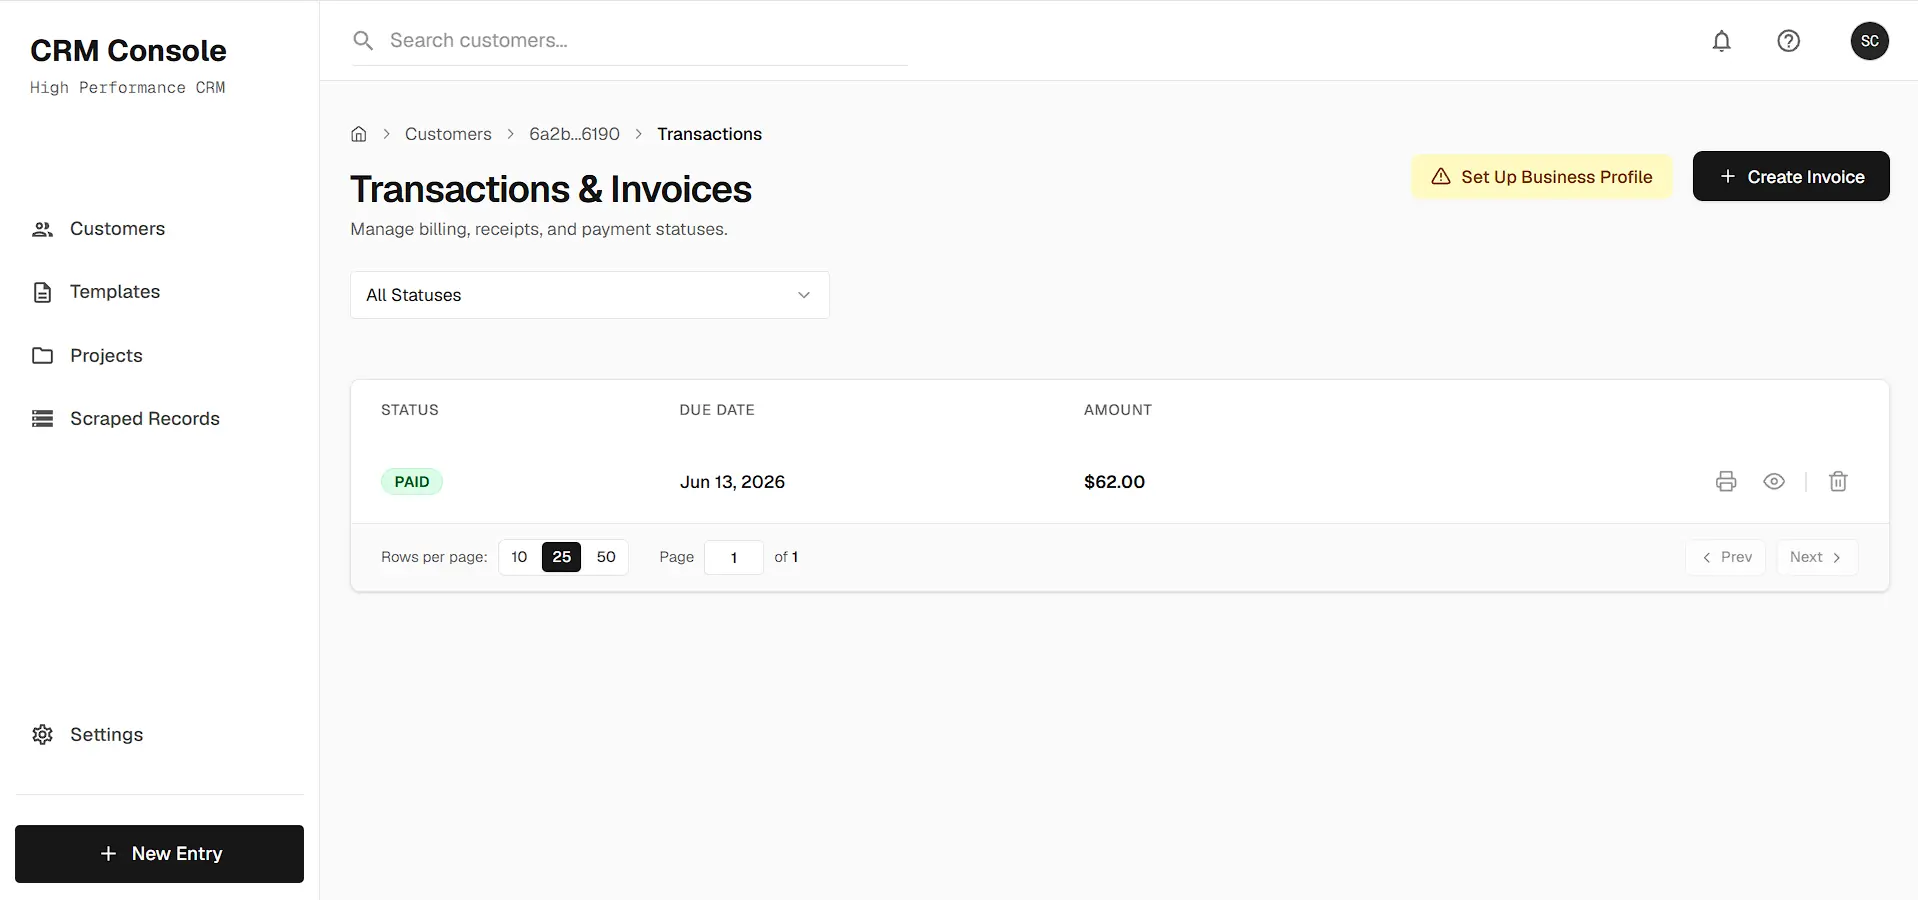Viewport: 1918px width, 900px height.
Task: Click the plus icon in New Entry
Action: (x=108, y=854)
